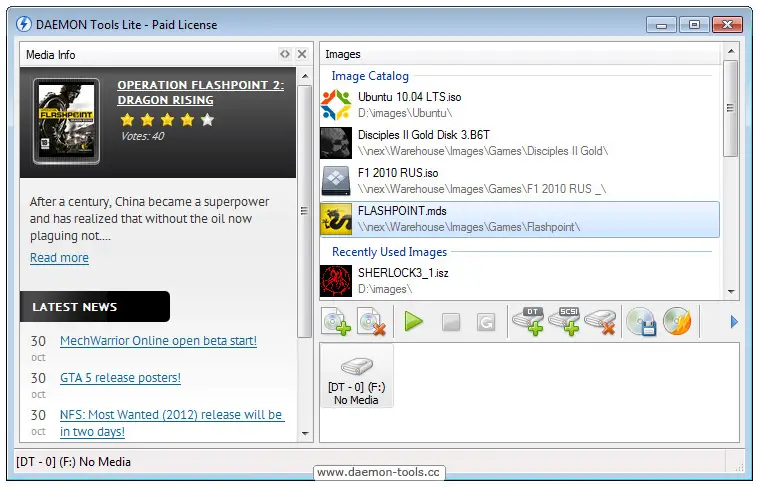Click the D:\images\Ubuntu\ path text
Screen dimensions: 759x487
(405, 113)
